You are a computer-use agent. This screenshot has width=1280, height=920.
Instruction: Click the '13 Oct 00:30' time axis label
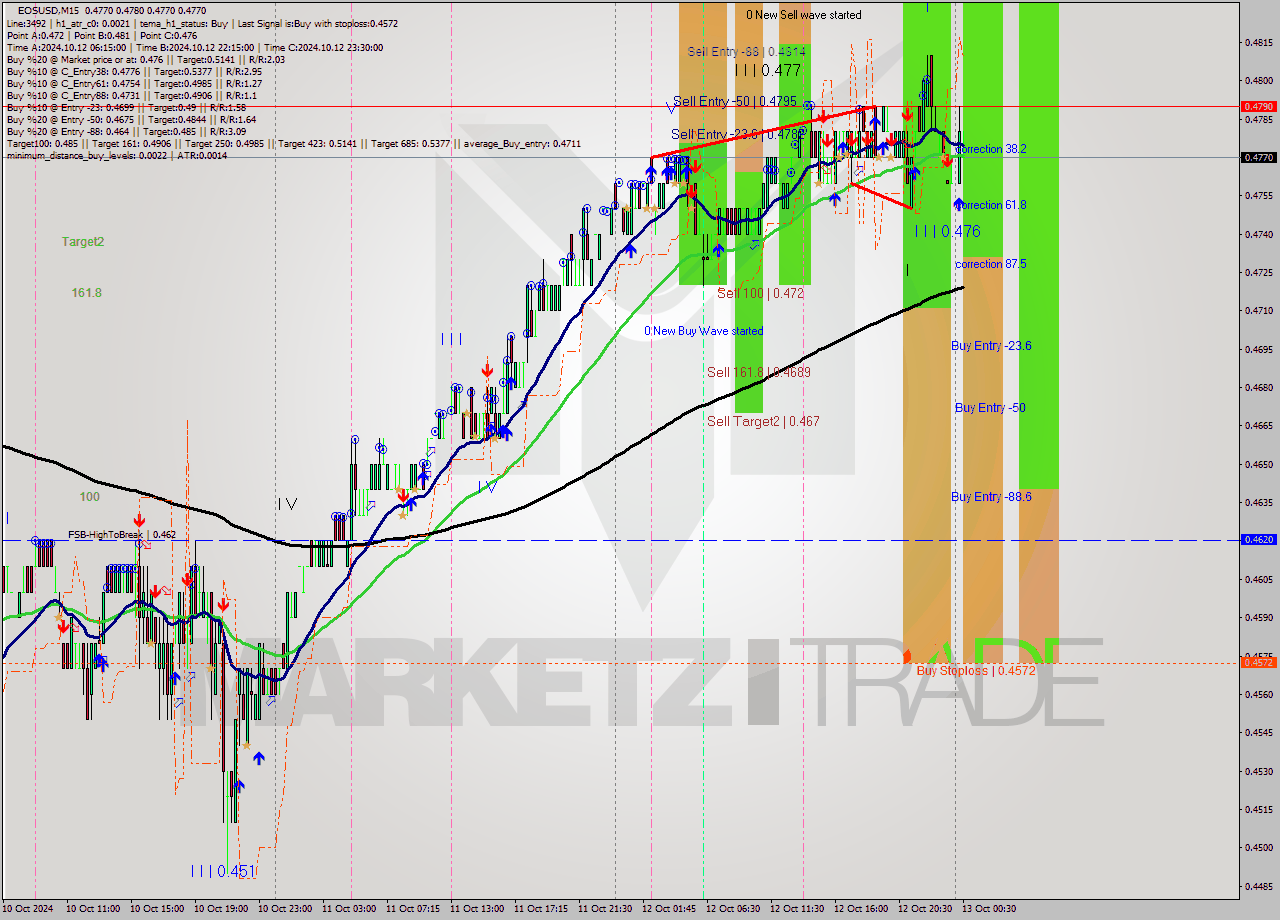(989, 909)
